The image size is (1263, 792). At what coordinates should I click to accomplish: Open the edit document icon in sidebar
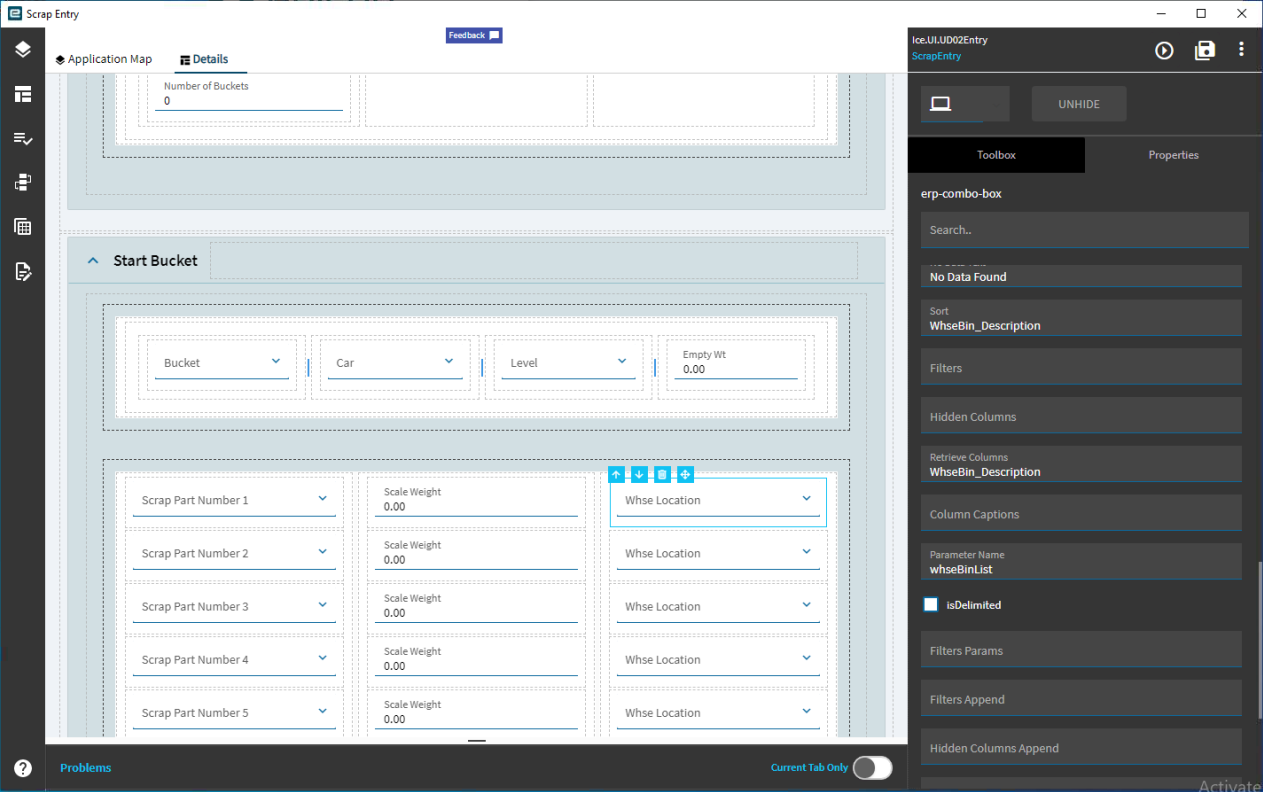click(23, 270)
